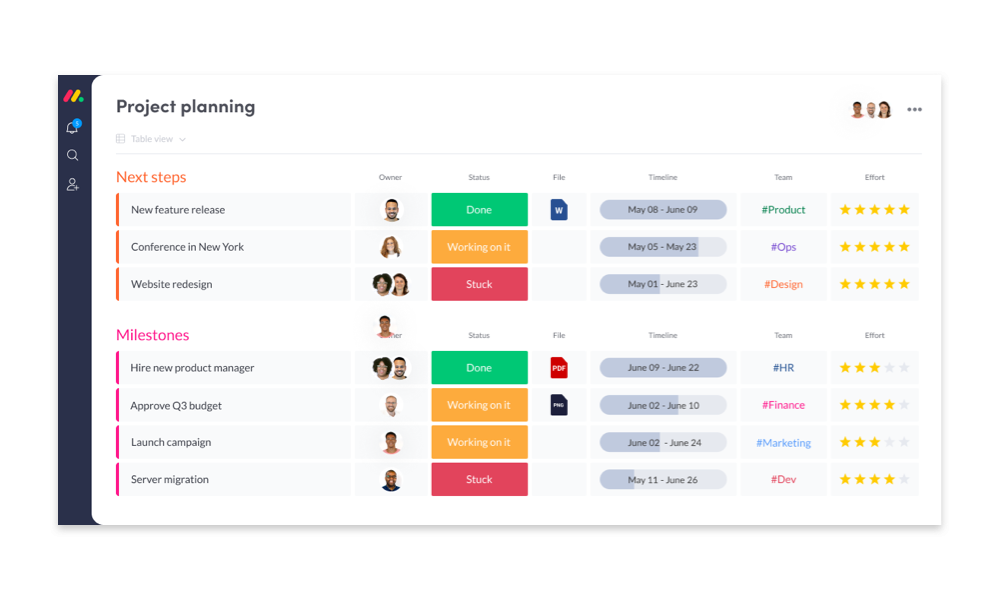Click timeline May 01 - June 23
1000x600 pixels.
tap(663, 284)
